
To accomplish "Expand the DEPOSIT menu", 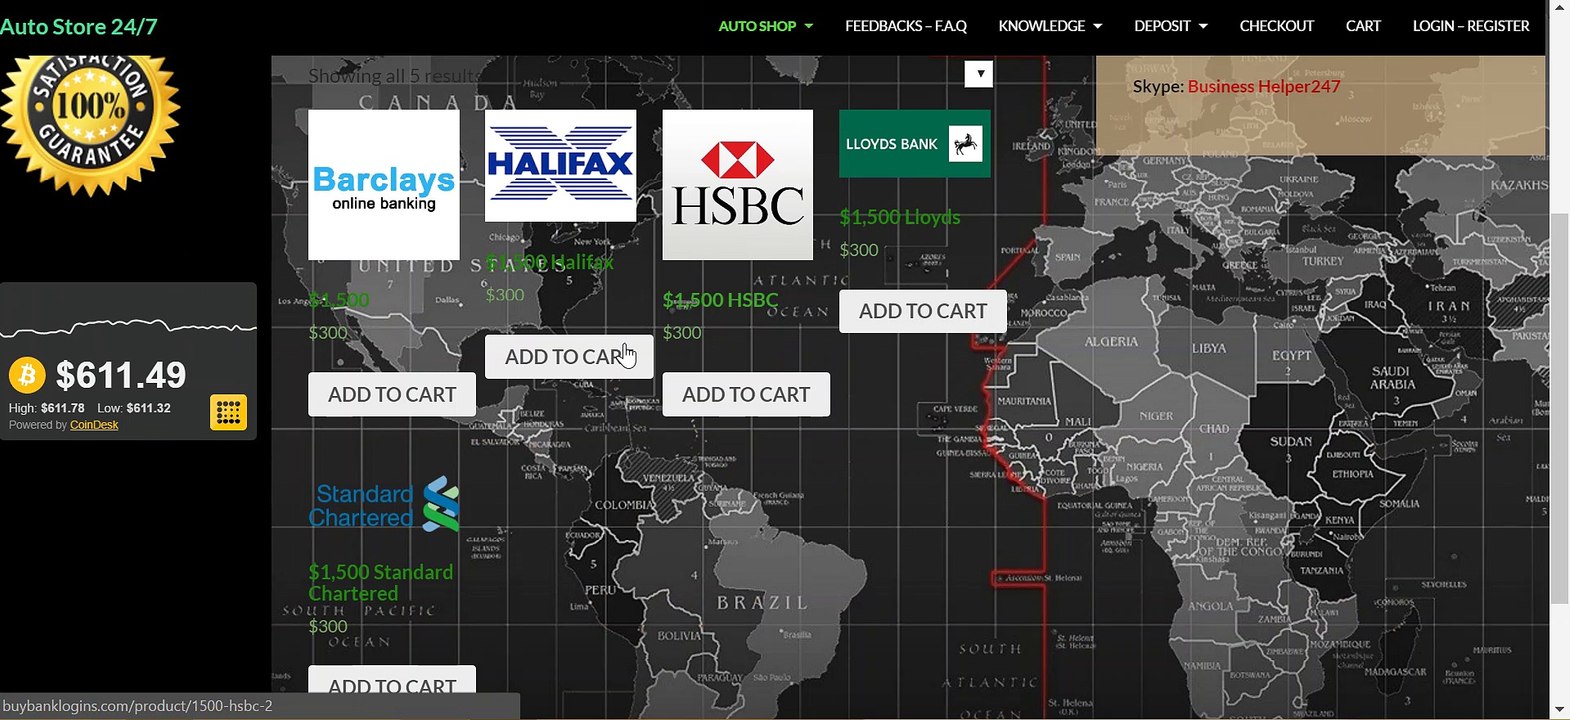I will click(x=1171, y=26).
